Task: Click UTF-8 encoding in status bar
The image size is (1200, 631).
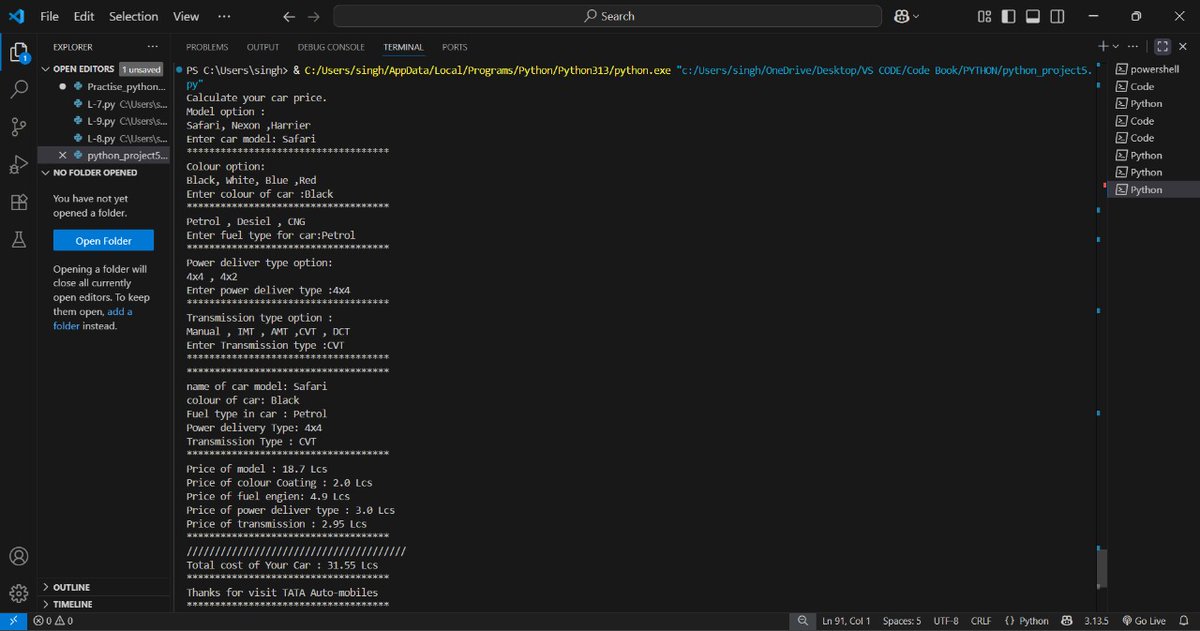Action: click(x=946, y=621)
